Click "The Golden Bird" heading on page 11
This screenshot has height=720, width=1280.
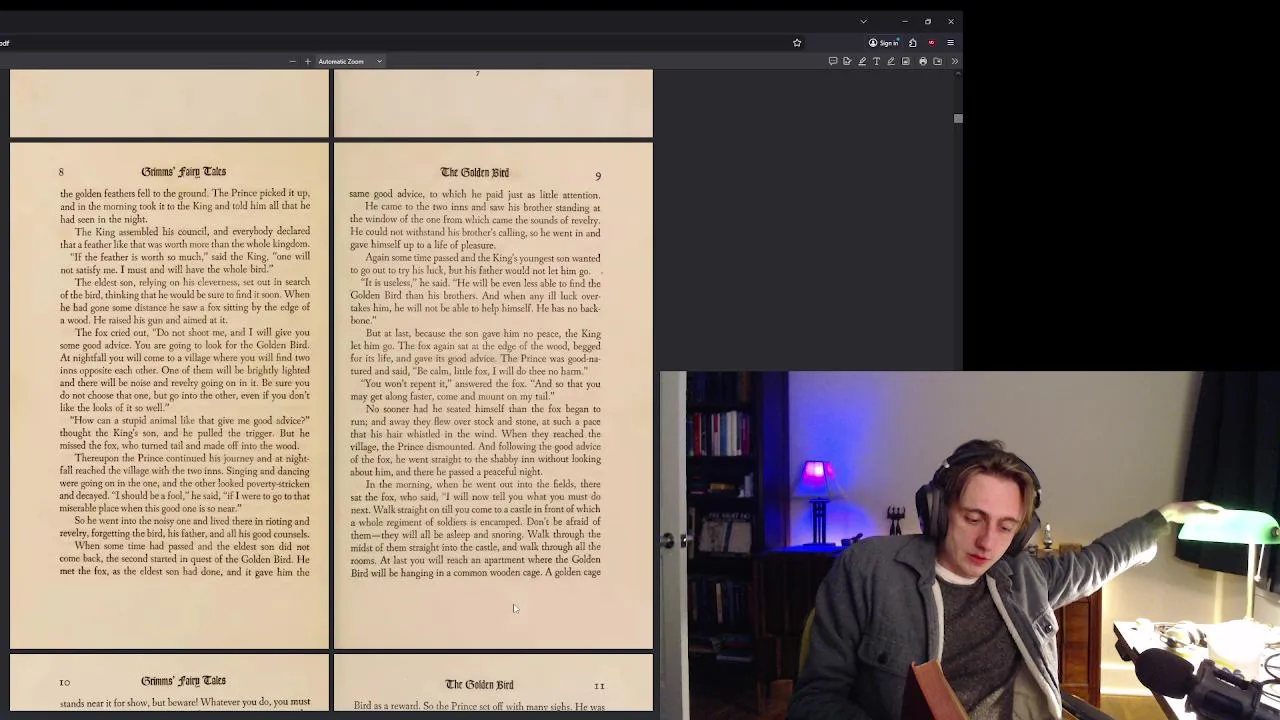(x=479, y=685)
